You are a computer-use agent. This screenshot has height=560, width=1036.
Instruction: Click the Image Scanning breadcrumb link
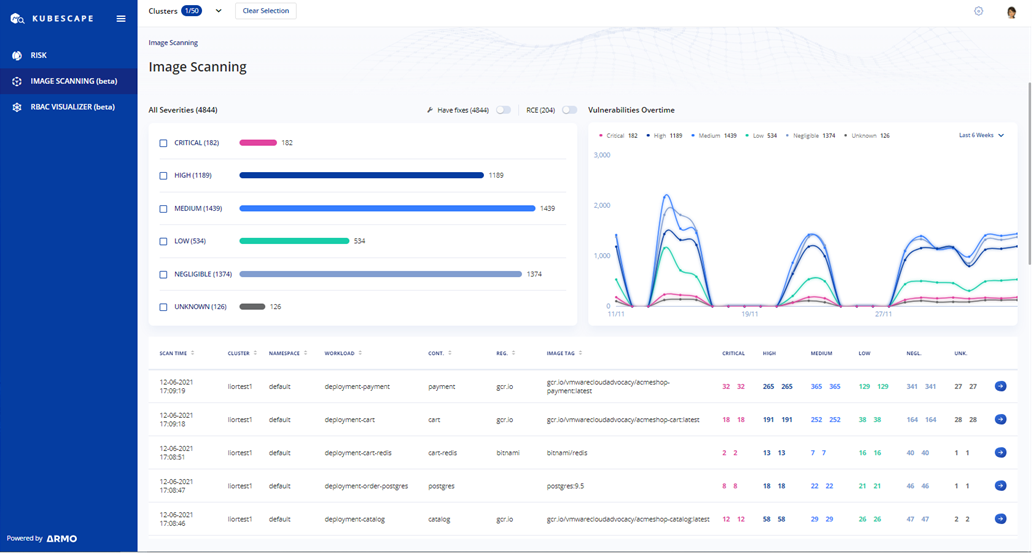[173, 43]
